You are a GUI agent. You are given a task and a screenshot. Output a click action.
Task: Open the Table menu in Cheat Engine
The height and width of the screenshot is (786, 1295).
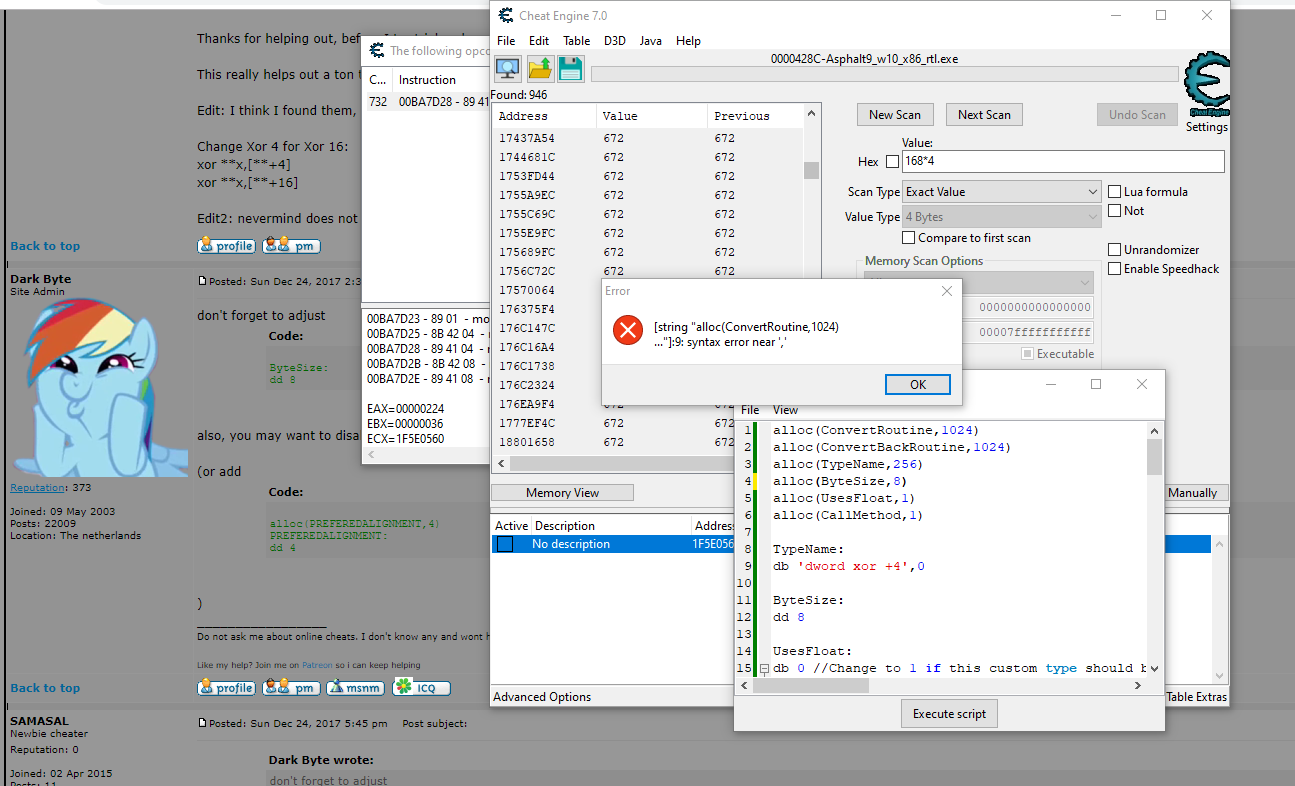coord(576,41)
